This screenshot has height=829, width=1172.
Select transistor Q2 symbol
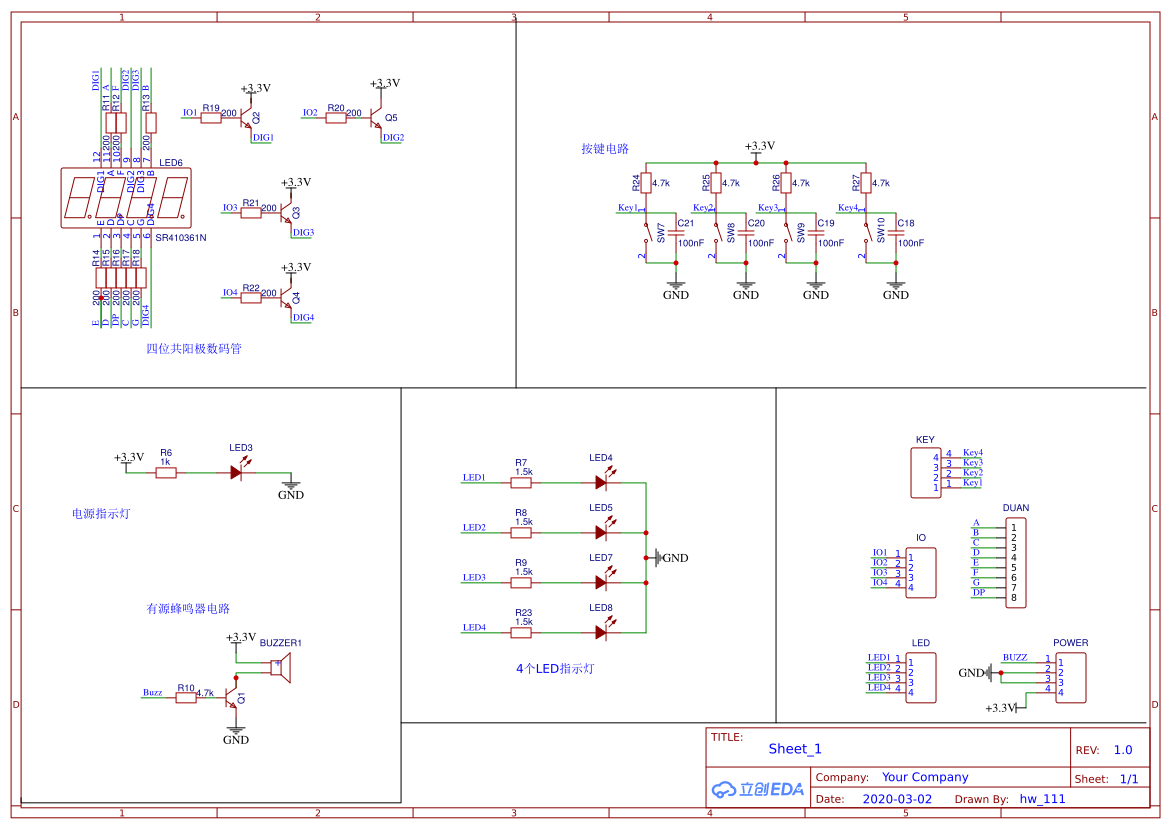[x=247, y=117]
